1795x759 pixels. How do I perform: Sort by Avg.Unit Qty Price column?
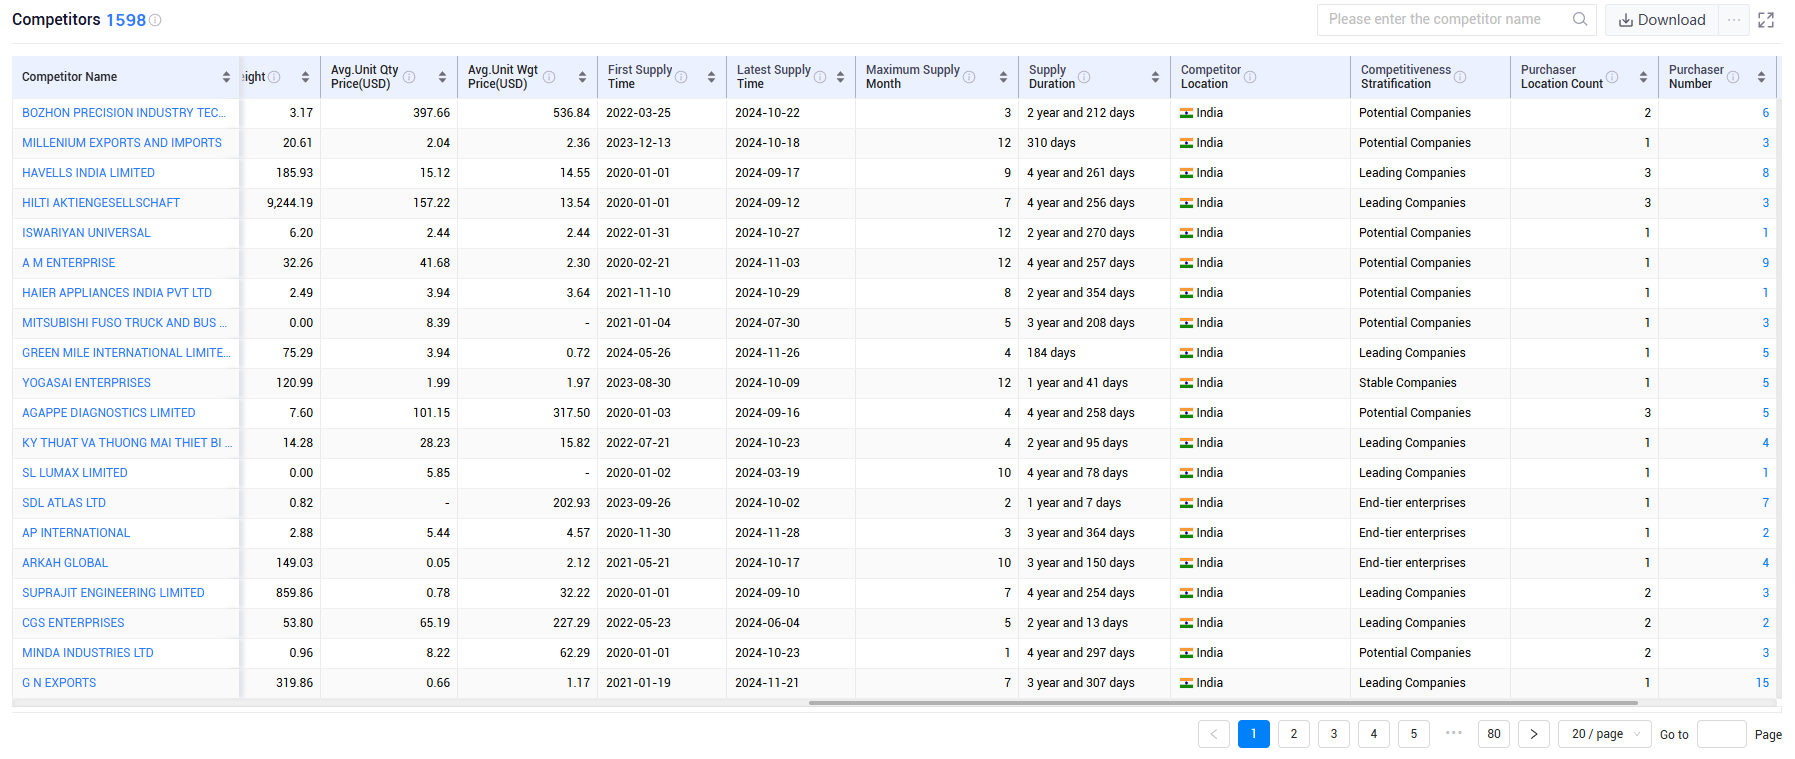442,77
